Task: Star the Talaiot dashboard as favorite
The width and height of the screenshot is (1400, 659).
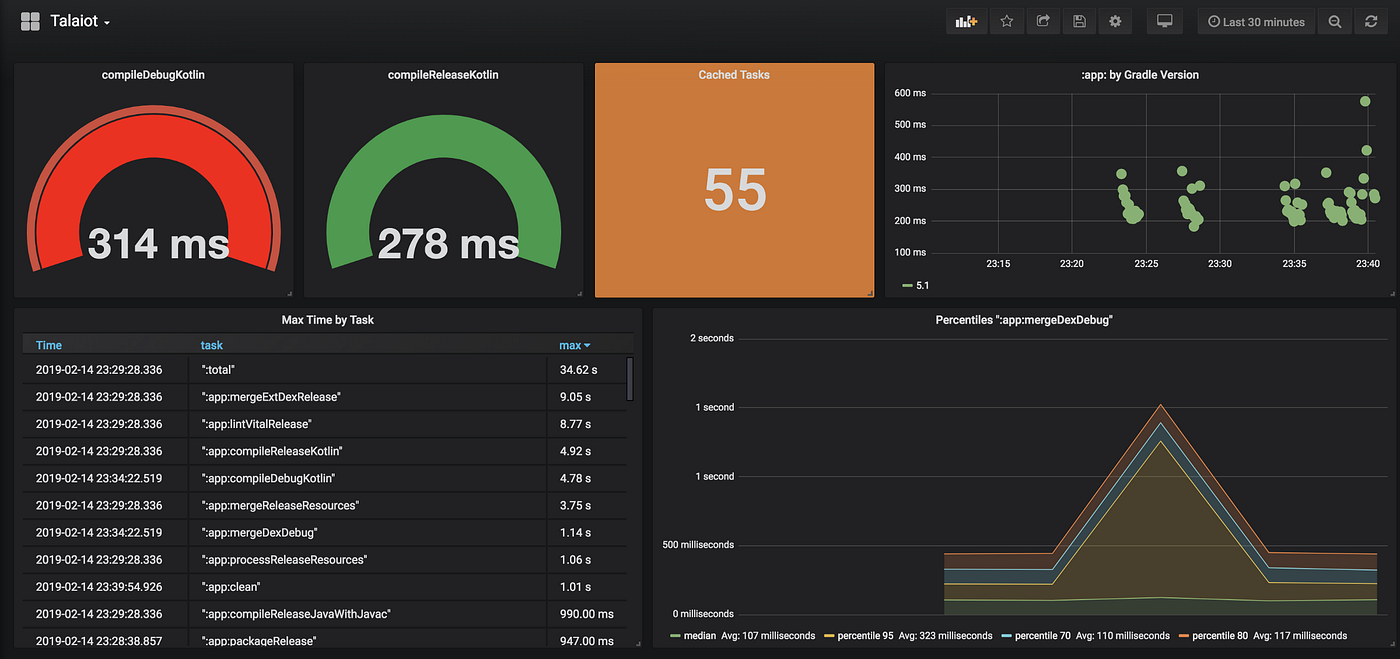Action: pos(1007,20)
